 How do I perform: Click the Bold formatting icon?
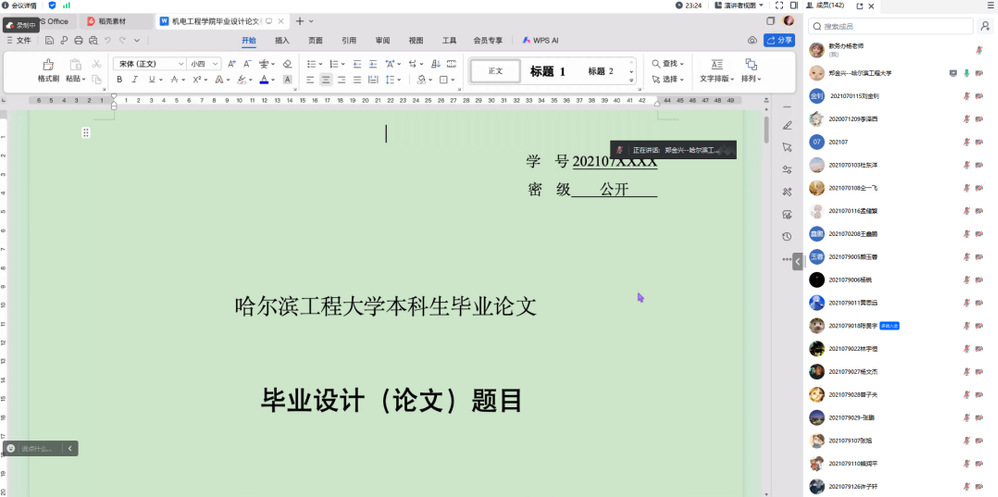tap(120, 80)
